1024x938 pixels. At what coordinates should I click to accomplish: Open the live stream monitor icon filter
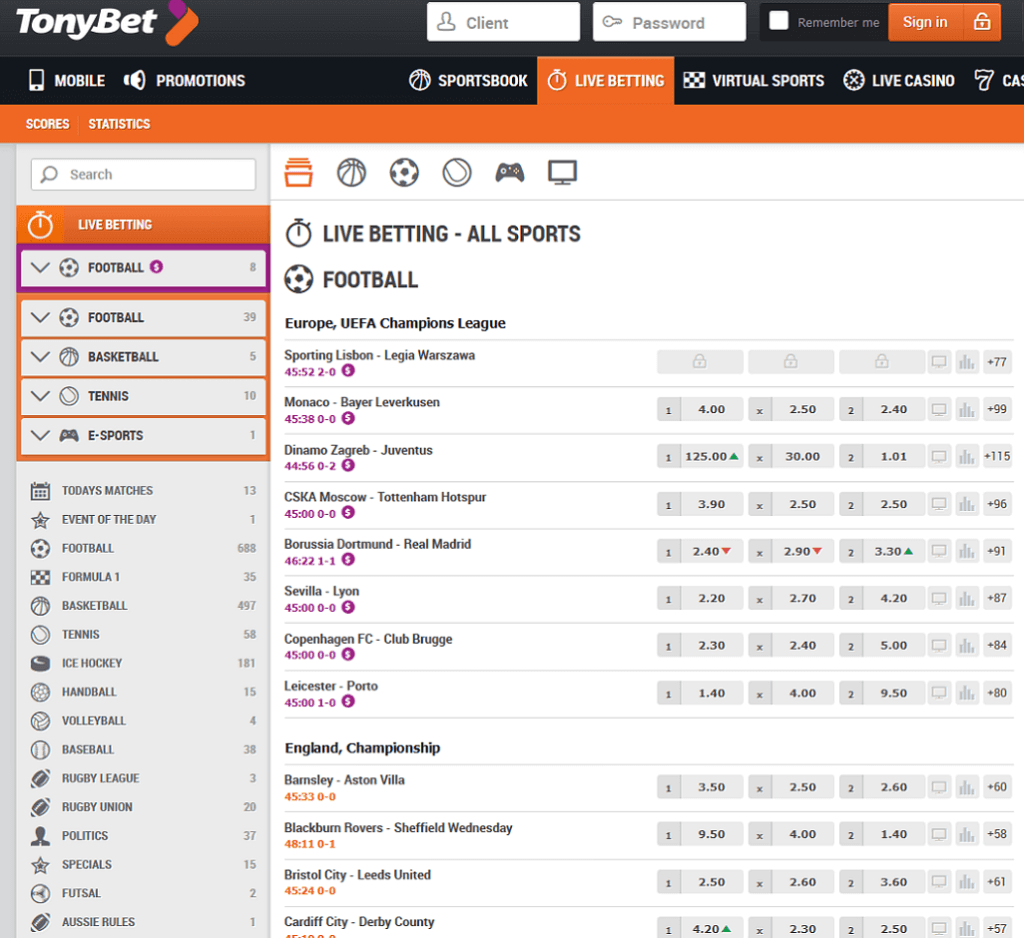coord(562,172)
